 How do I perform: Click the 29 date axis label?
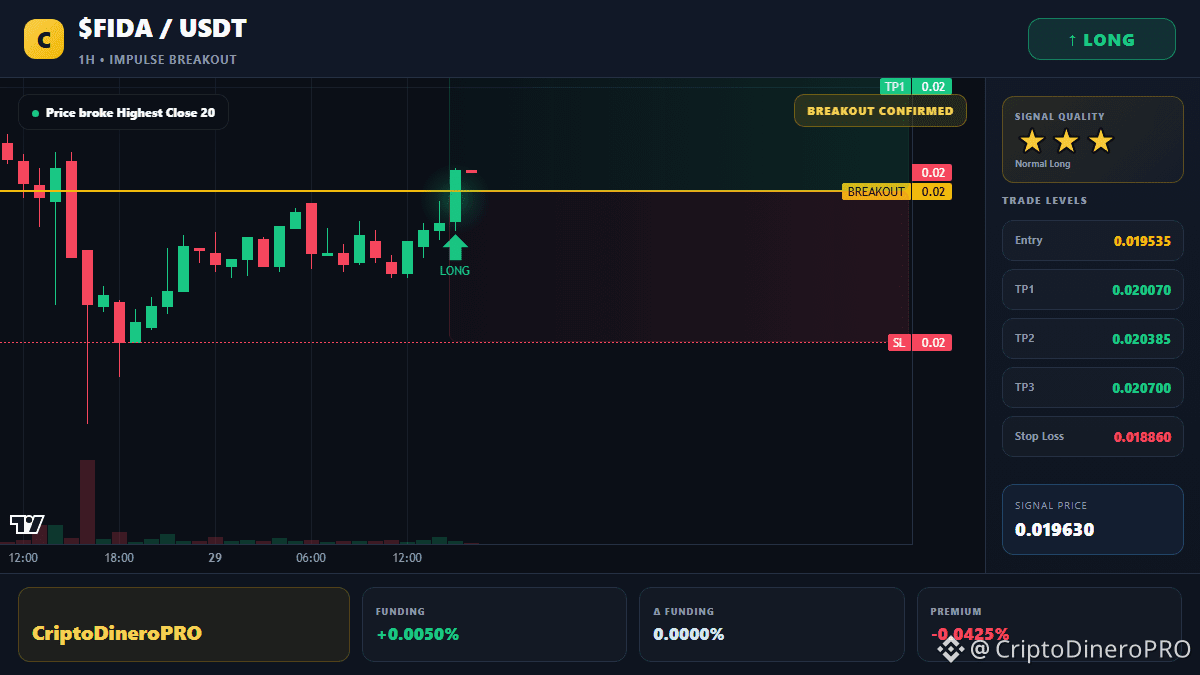pos(214,558)
